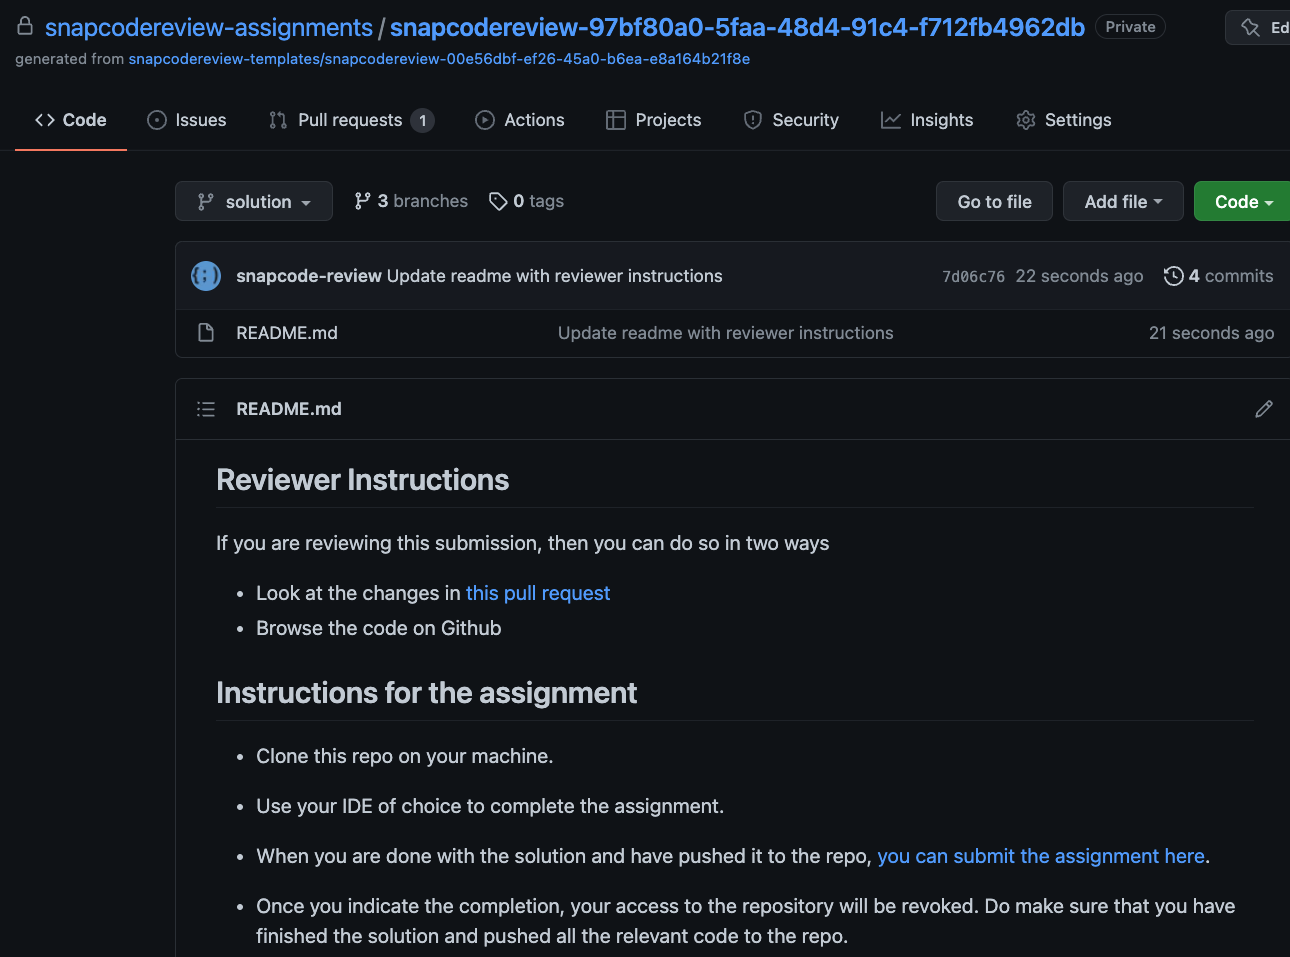Open the repository Settings tab

pyautogui.click(x=1064, y=120)
